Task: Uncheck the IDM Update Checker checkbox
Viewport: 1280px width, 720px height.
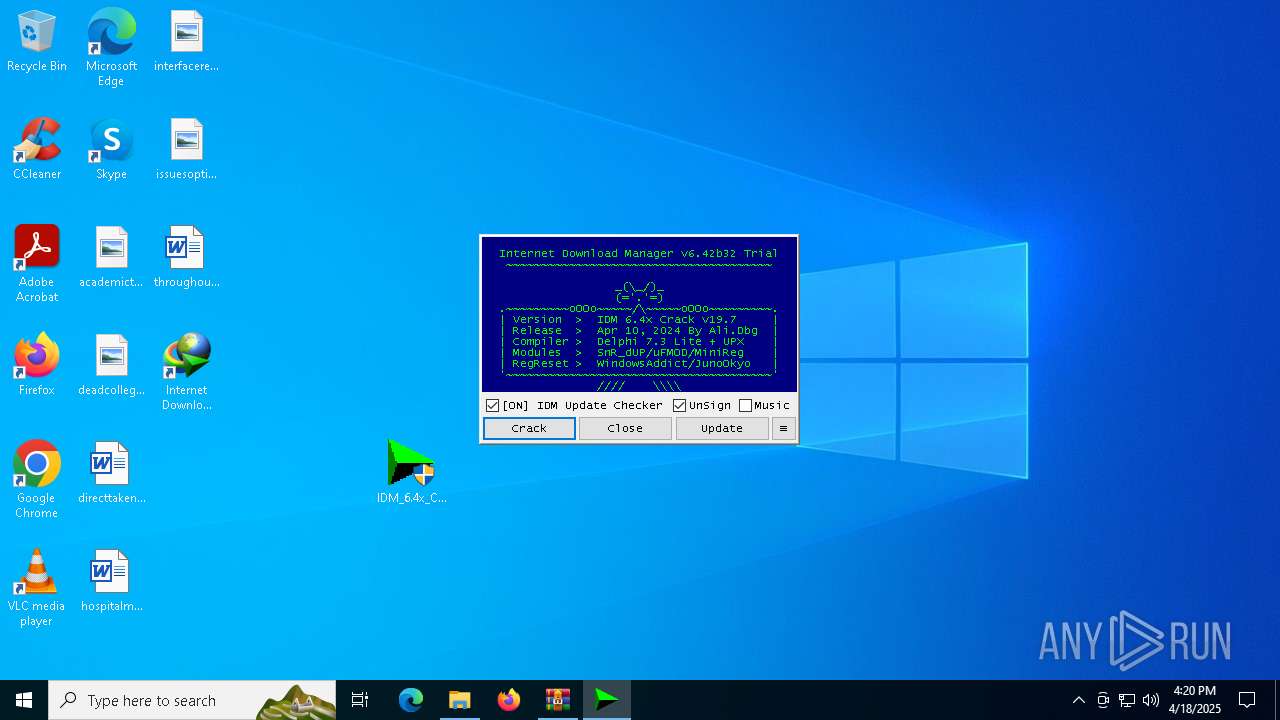Action: click(492, 405)
